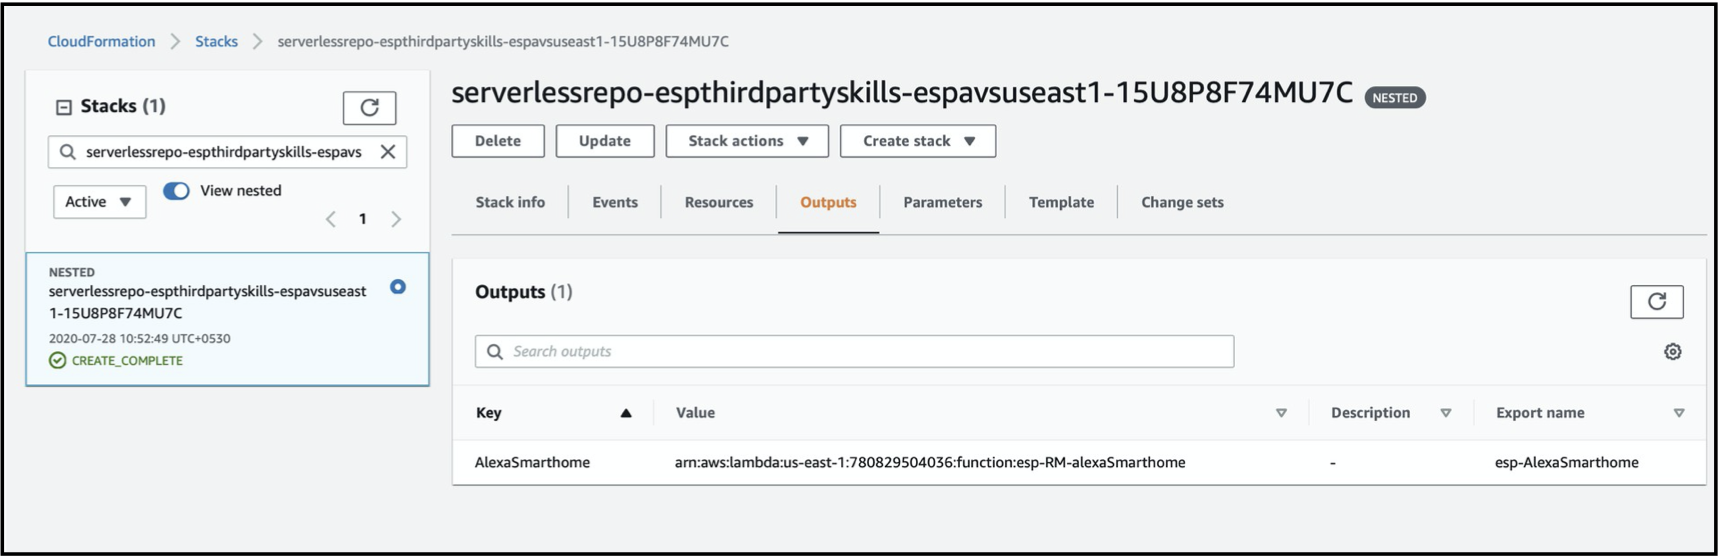Collapse the Stacks side panel
This screenshot has height=558, width=1718.
(64, 107)
